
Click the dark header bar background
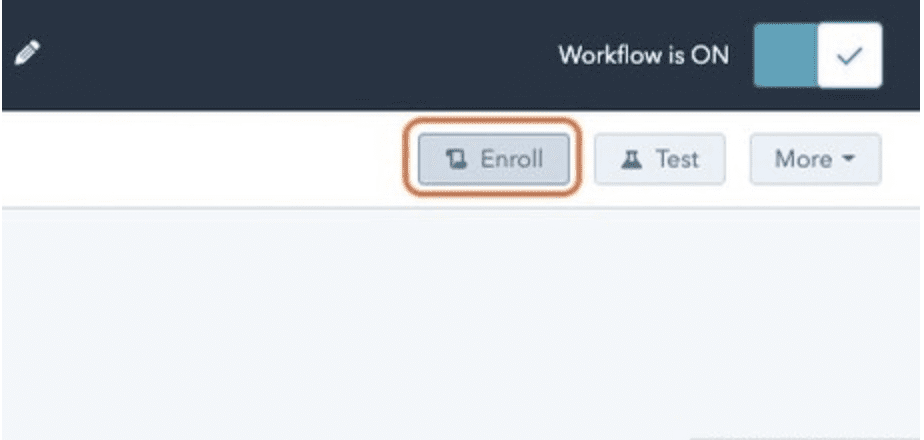coord(300,55)
